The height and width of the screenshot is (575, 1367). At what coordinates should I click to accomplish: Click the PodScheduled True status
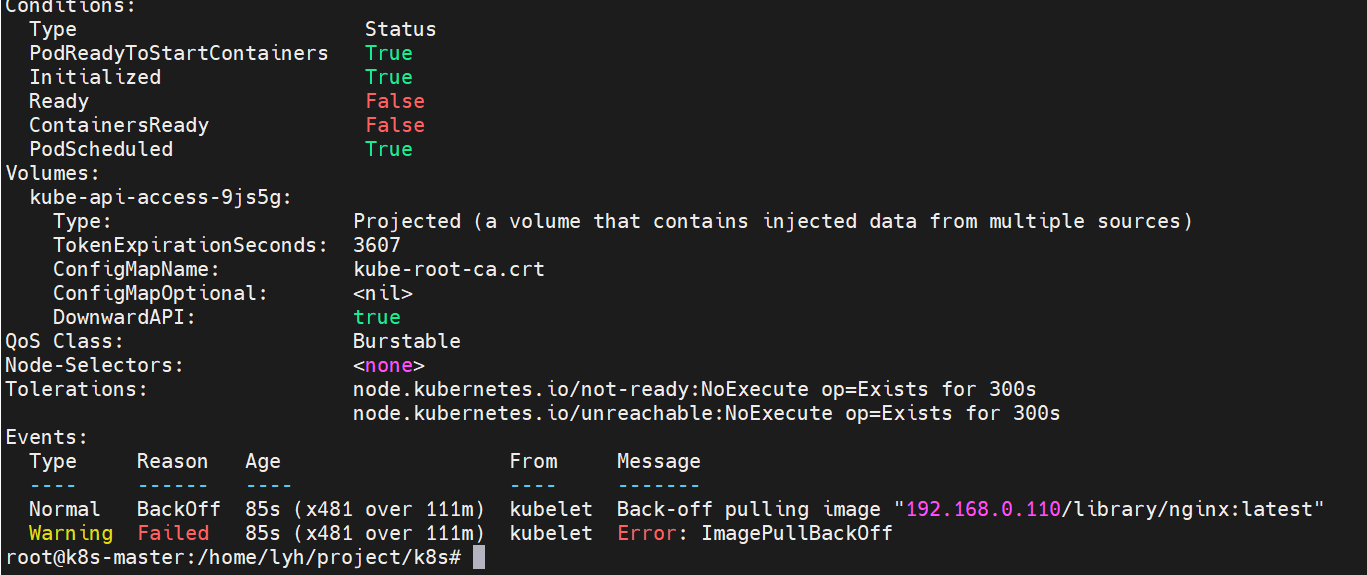point(388,149)
